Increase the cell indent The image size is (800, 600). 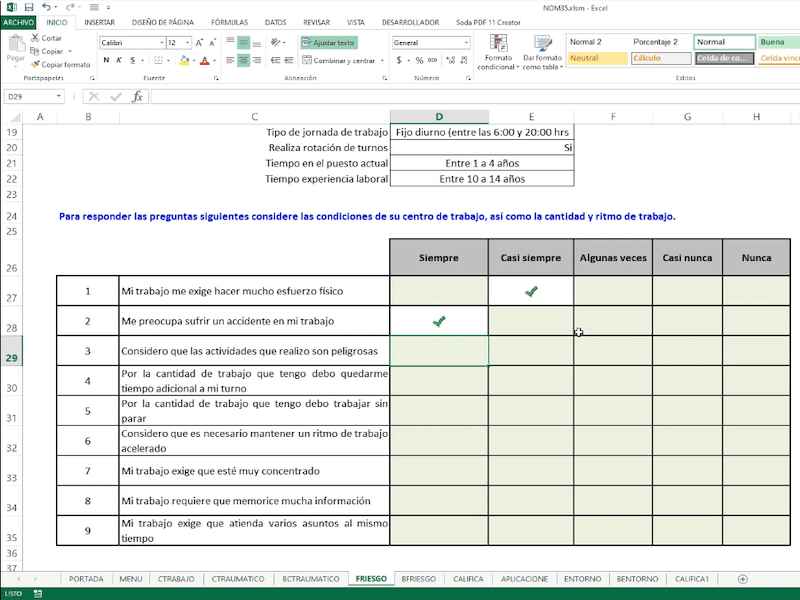pyautogui.click(x=289, y=60)
